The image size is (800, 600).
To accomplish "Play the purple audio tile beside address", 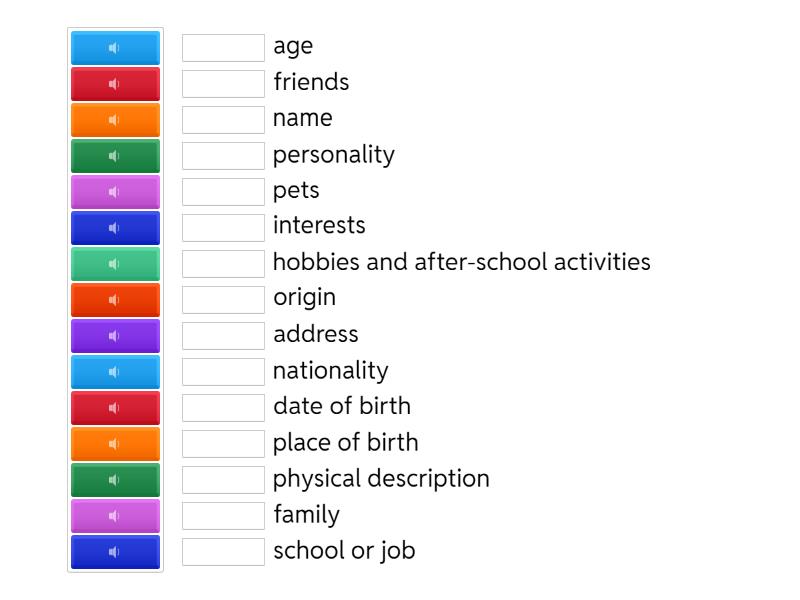I will [115, 336].
